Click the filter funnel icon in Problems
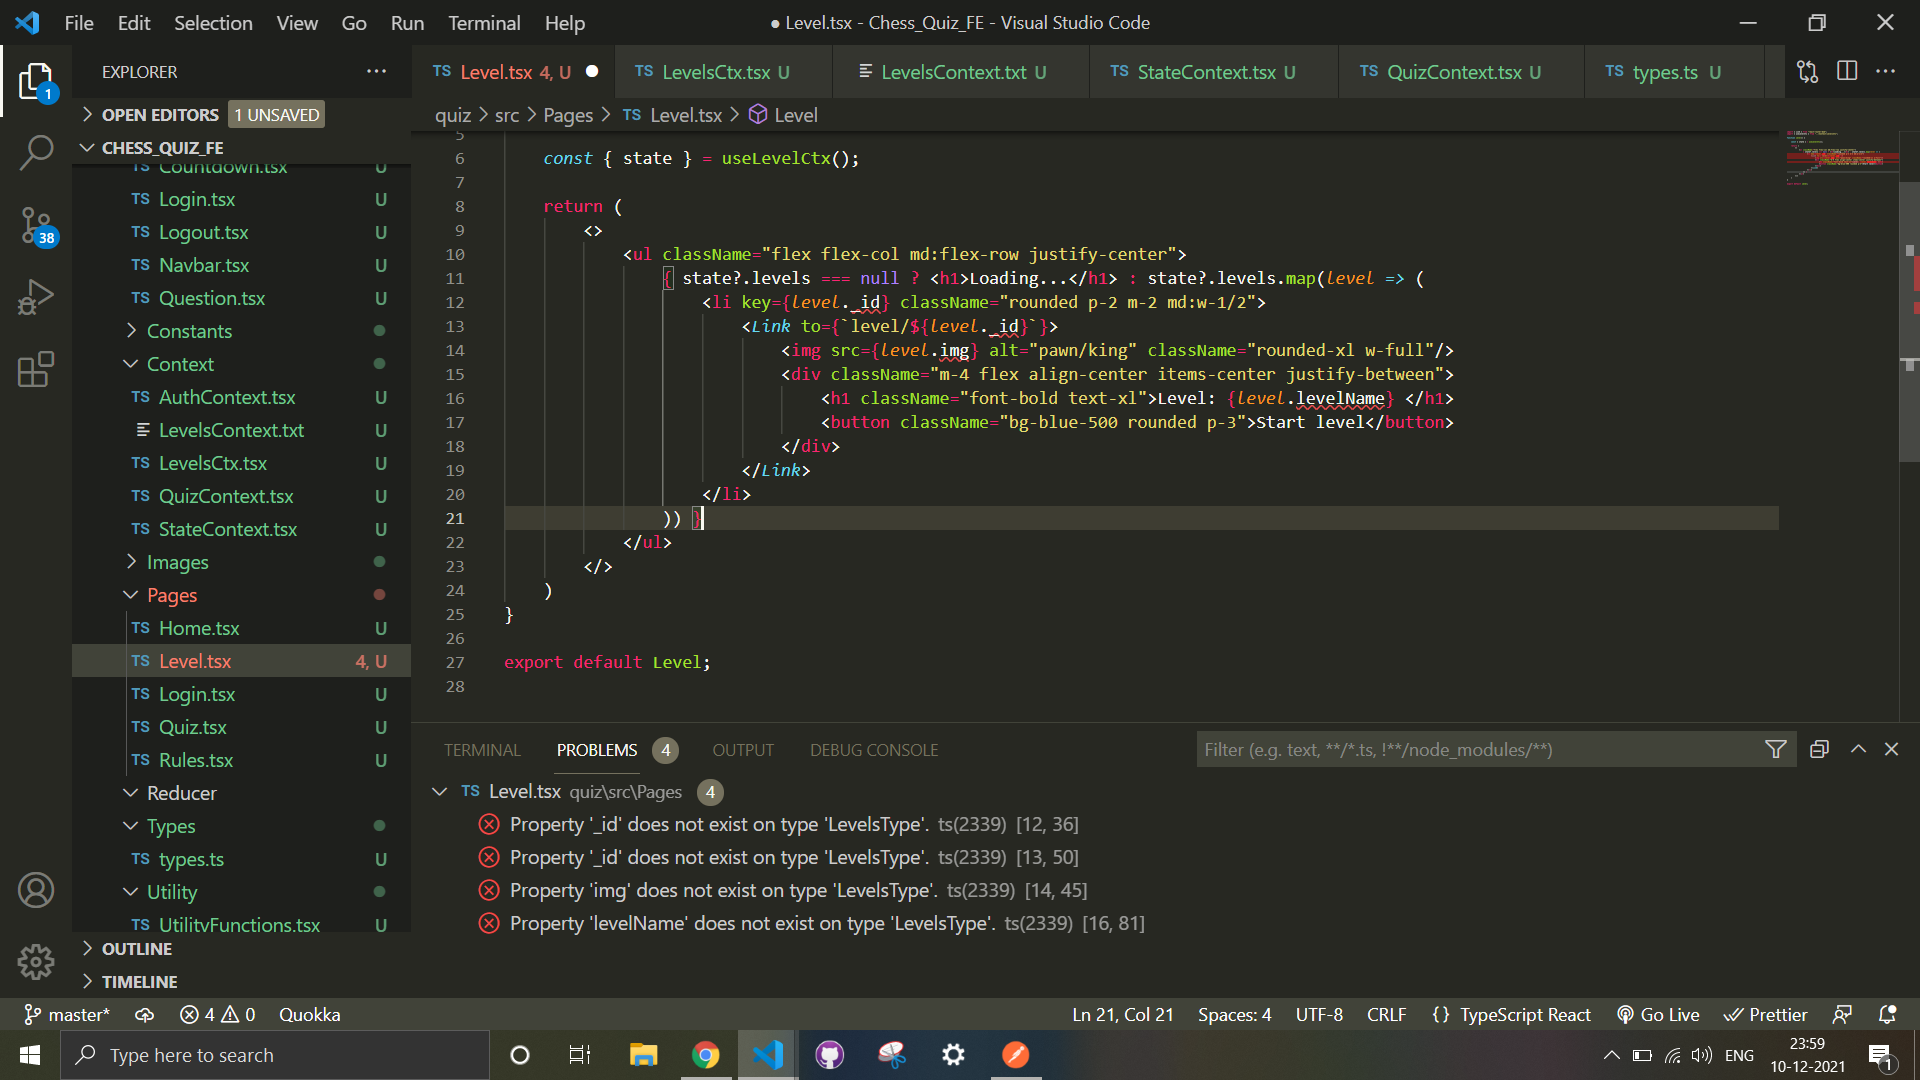Screen dimensions: 1920x1080 (1775, 749)
